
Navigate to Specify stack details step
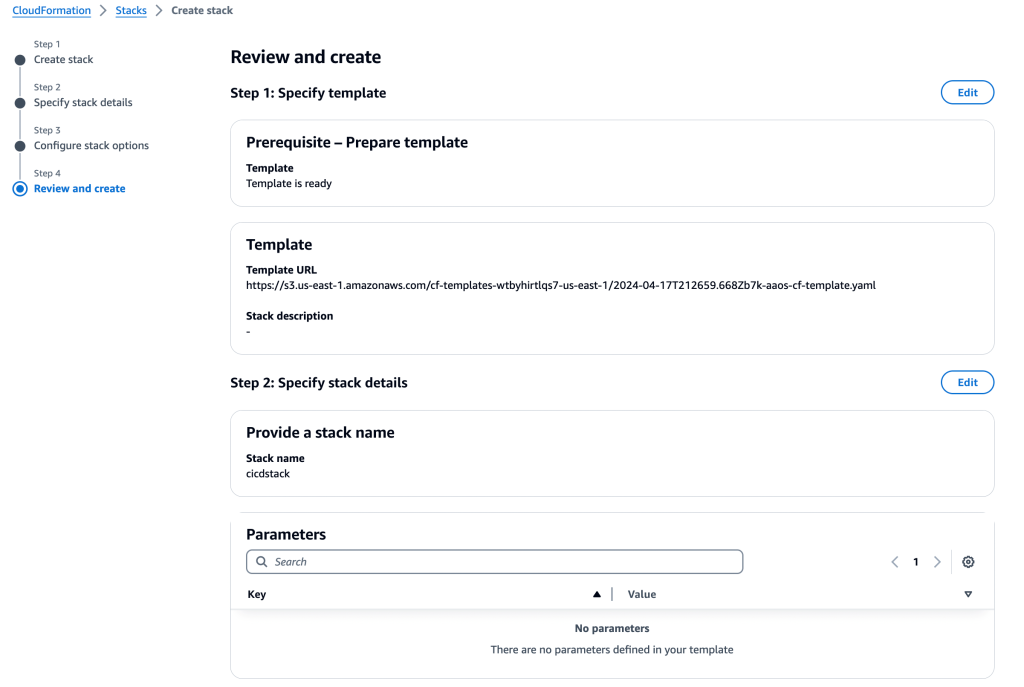(84, 103)
